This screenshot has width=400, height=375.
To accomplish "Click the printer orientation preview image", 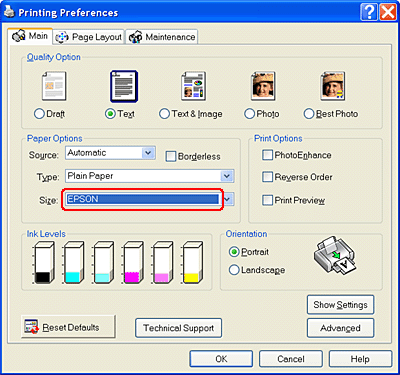I will 334,256.
